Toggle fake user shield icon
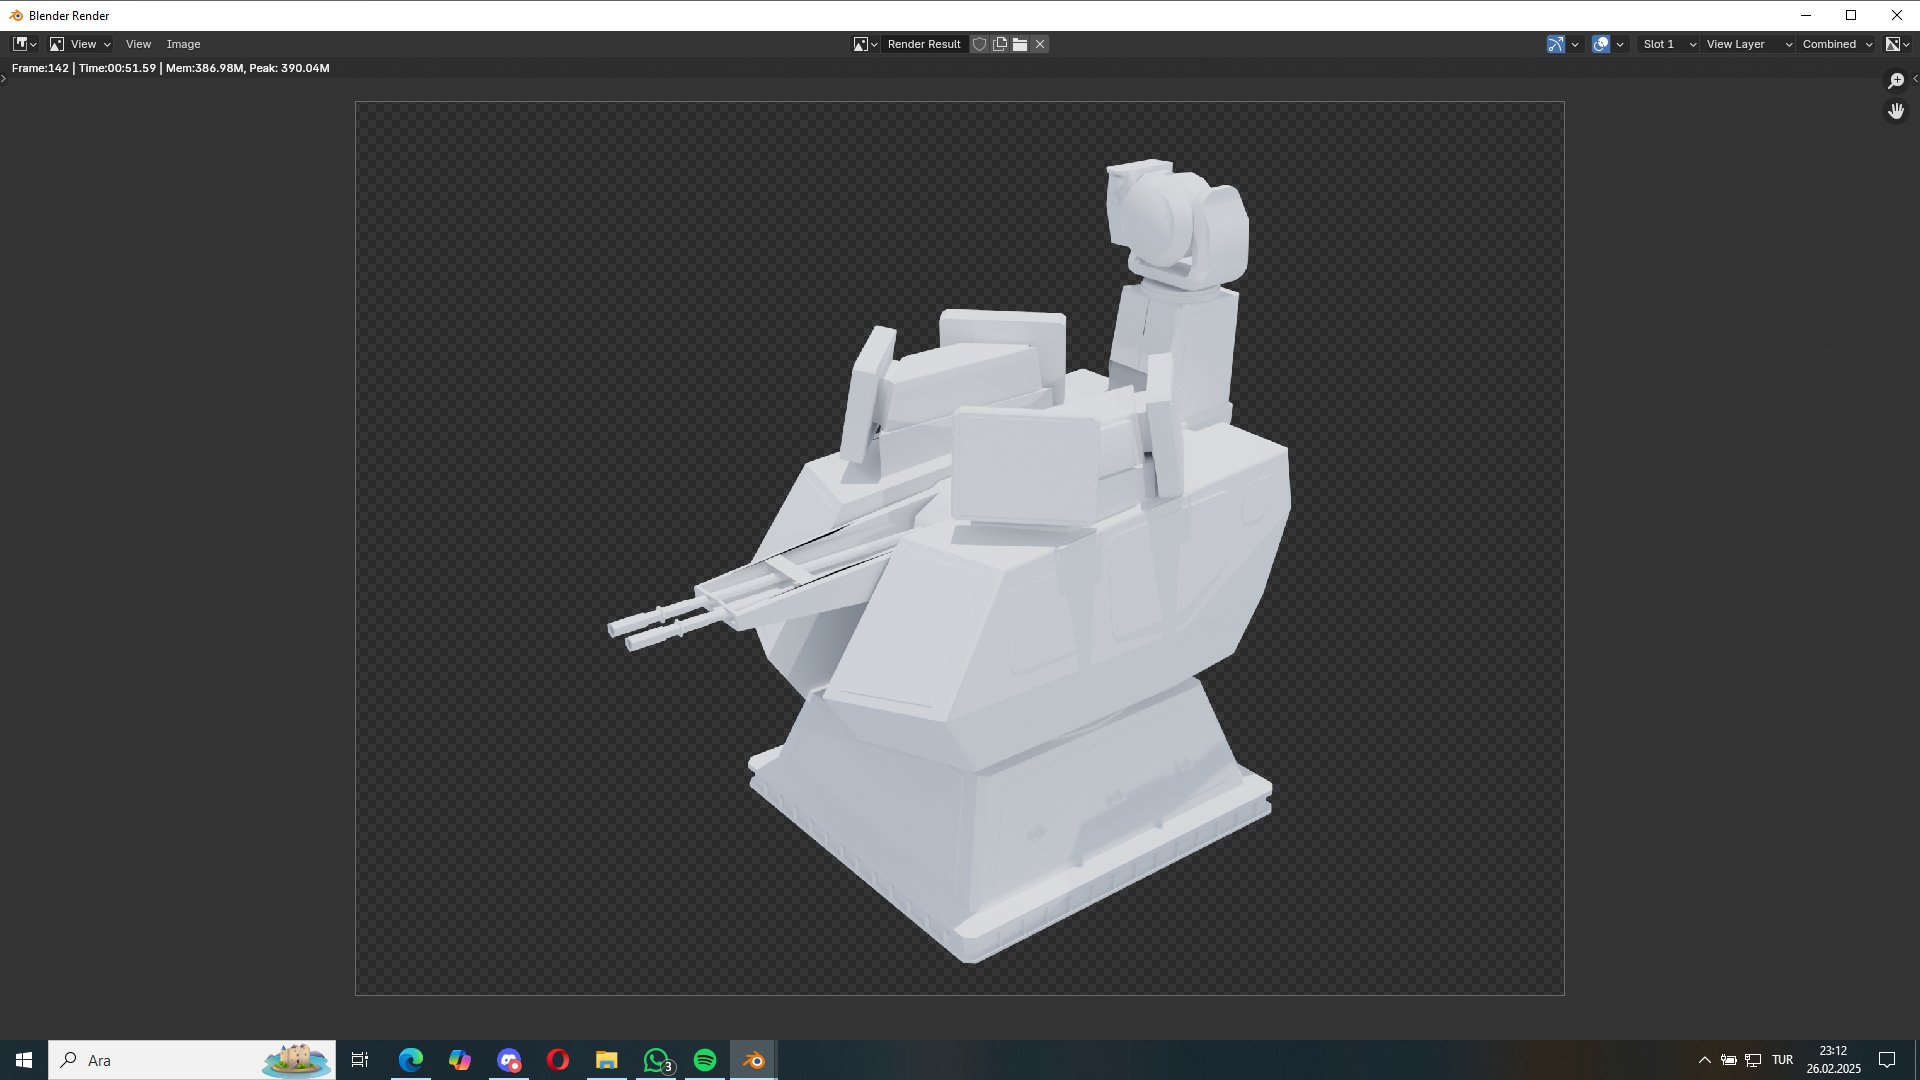1920x1080 pixels. pyautogui.click(x=980, y=44)
